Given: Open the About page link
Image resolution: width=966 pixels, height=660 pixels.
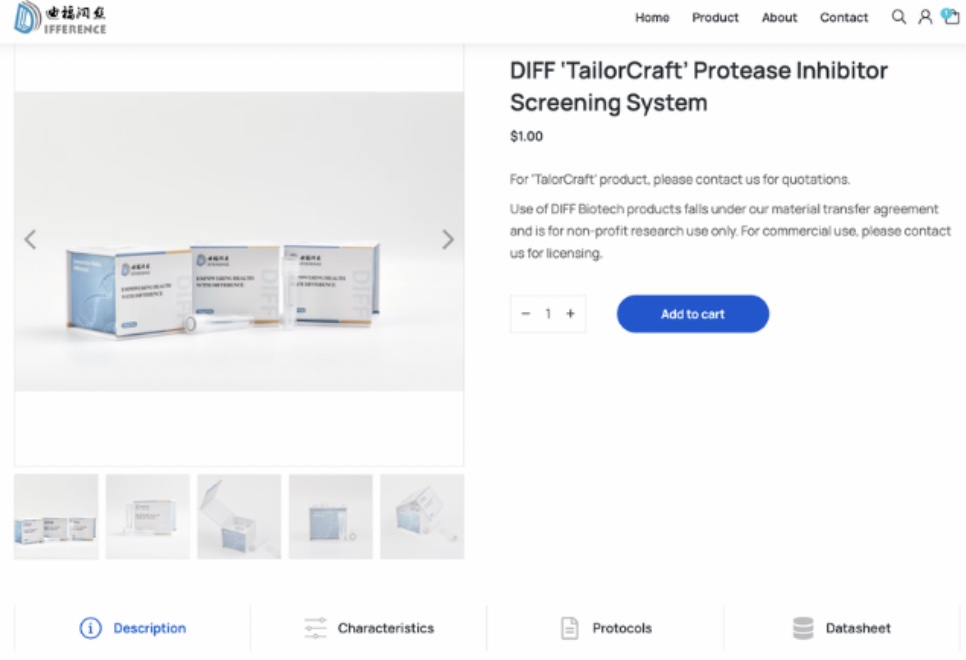Looking at the screenshot, I should click(779, 17).
